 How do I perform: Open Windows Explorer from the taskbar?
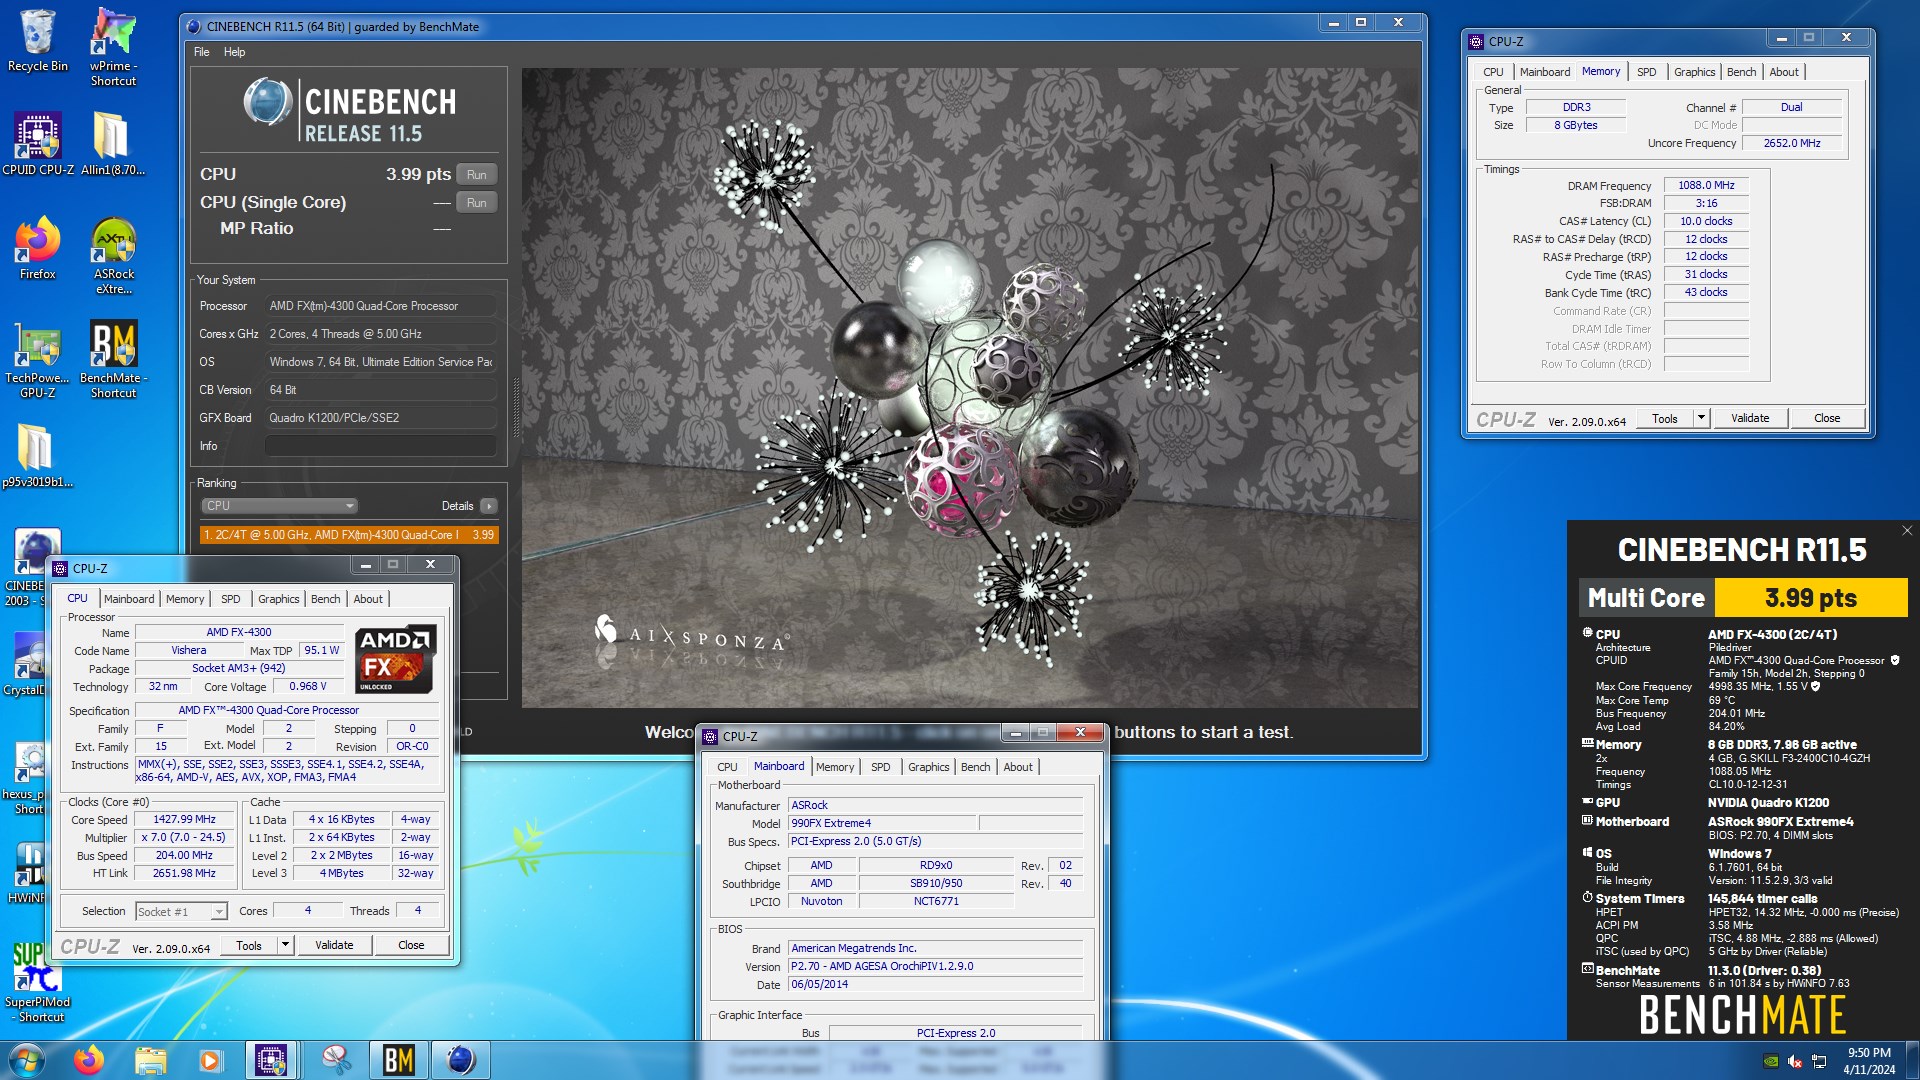pyautogui.click(x=150, y=1060)
